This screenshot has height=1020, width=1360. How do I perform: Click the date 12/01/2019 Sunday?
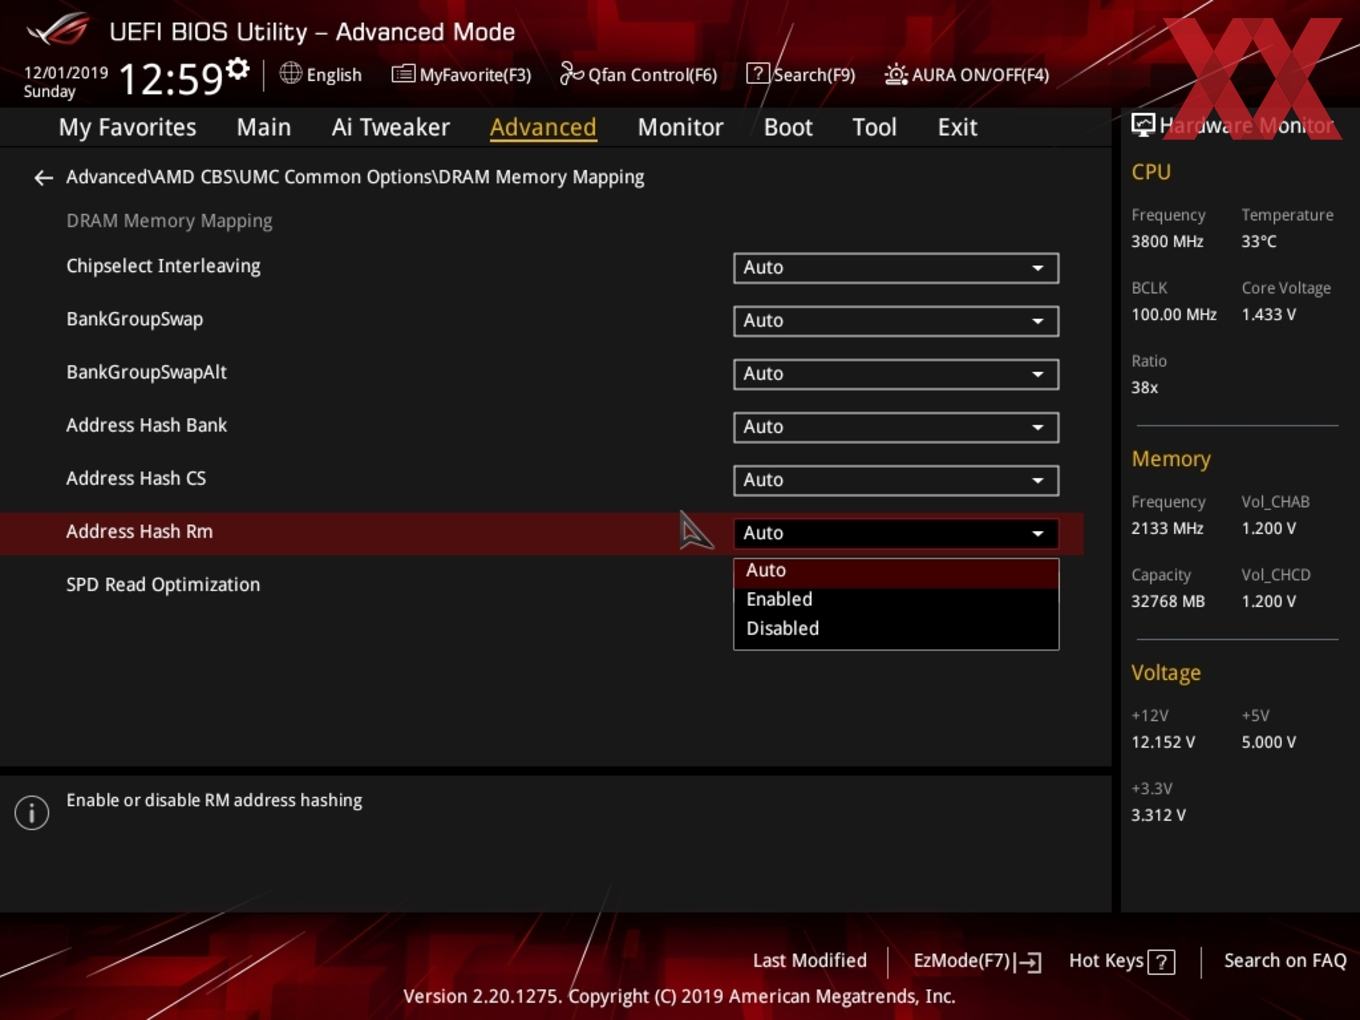(65, 82)
